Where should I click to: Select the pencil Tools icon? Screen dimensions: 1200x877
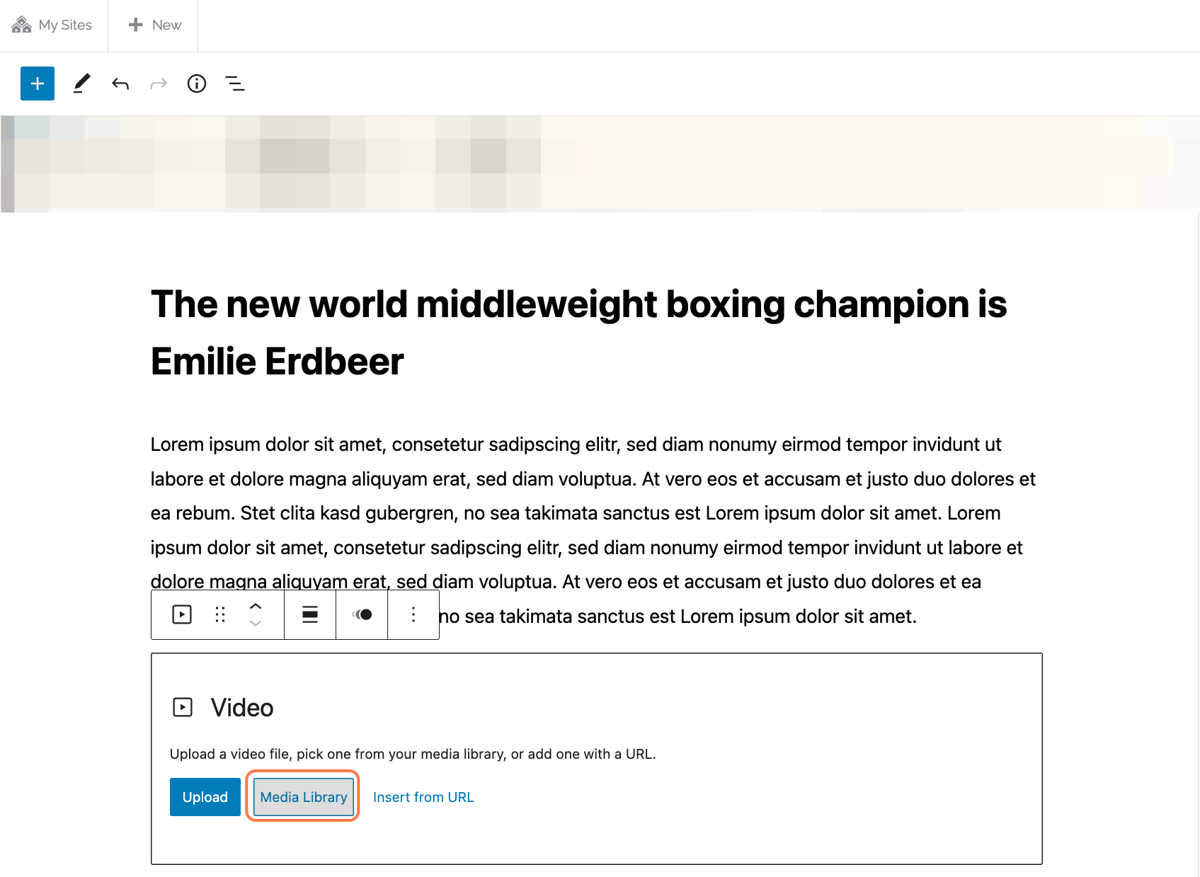[82, 84]
